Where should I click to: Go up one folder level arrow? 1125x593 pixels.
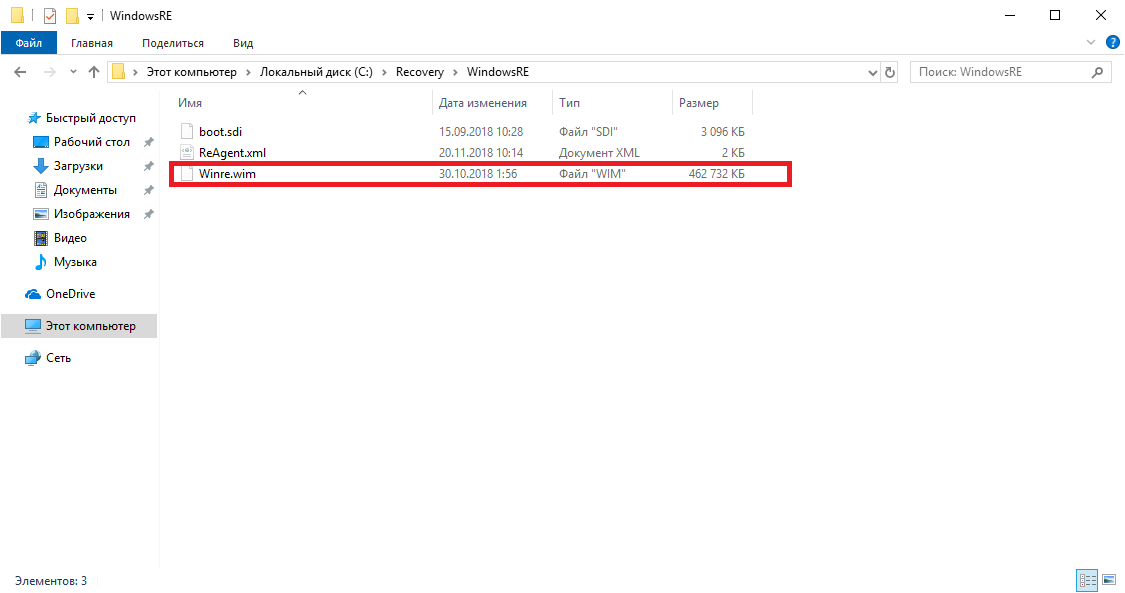(94, 72)
